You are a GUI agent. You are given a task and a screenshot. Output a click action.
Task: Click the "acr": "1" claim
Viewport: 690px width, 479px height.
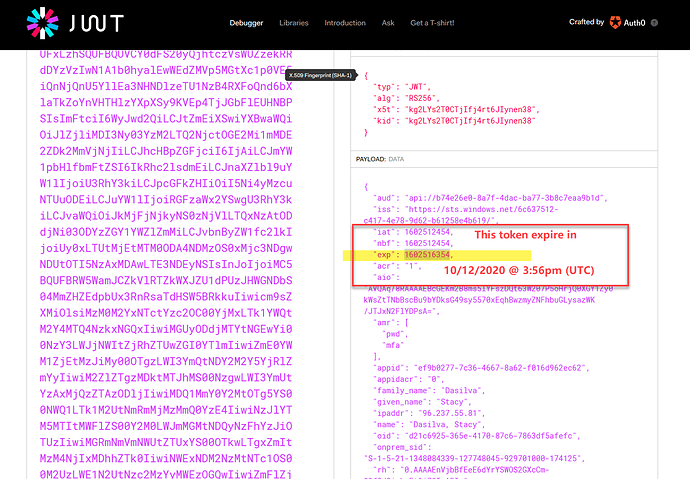[x=397, y=266]
